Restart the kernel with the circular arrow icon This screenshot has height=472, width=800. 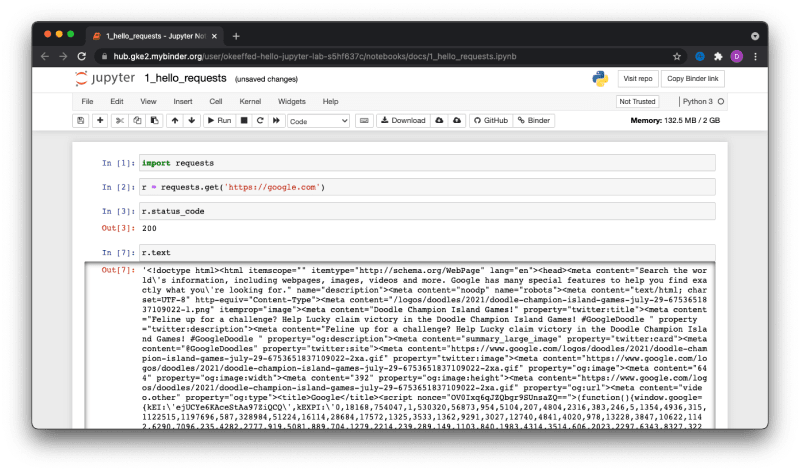click(260, 120)
